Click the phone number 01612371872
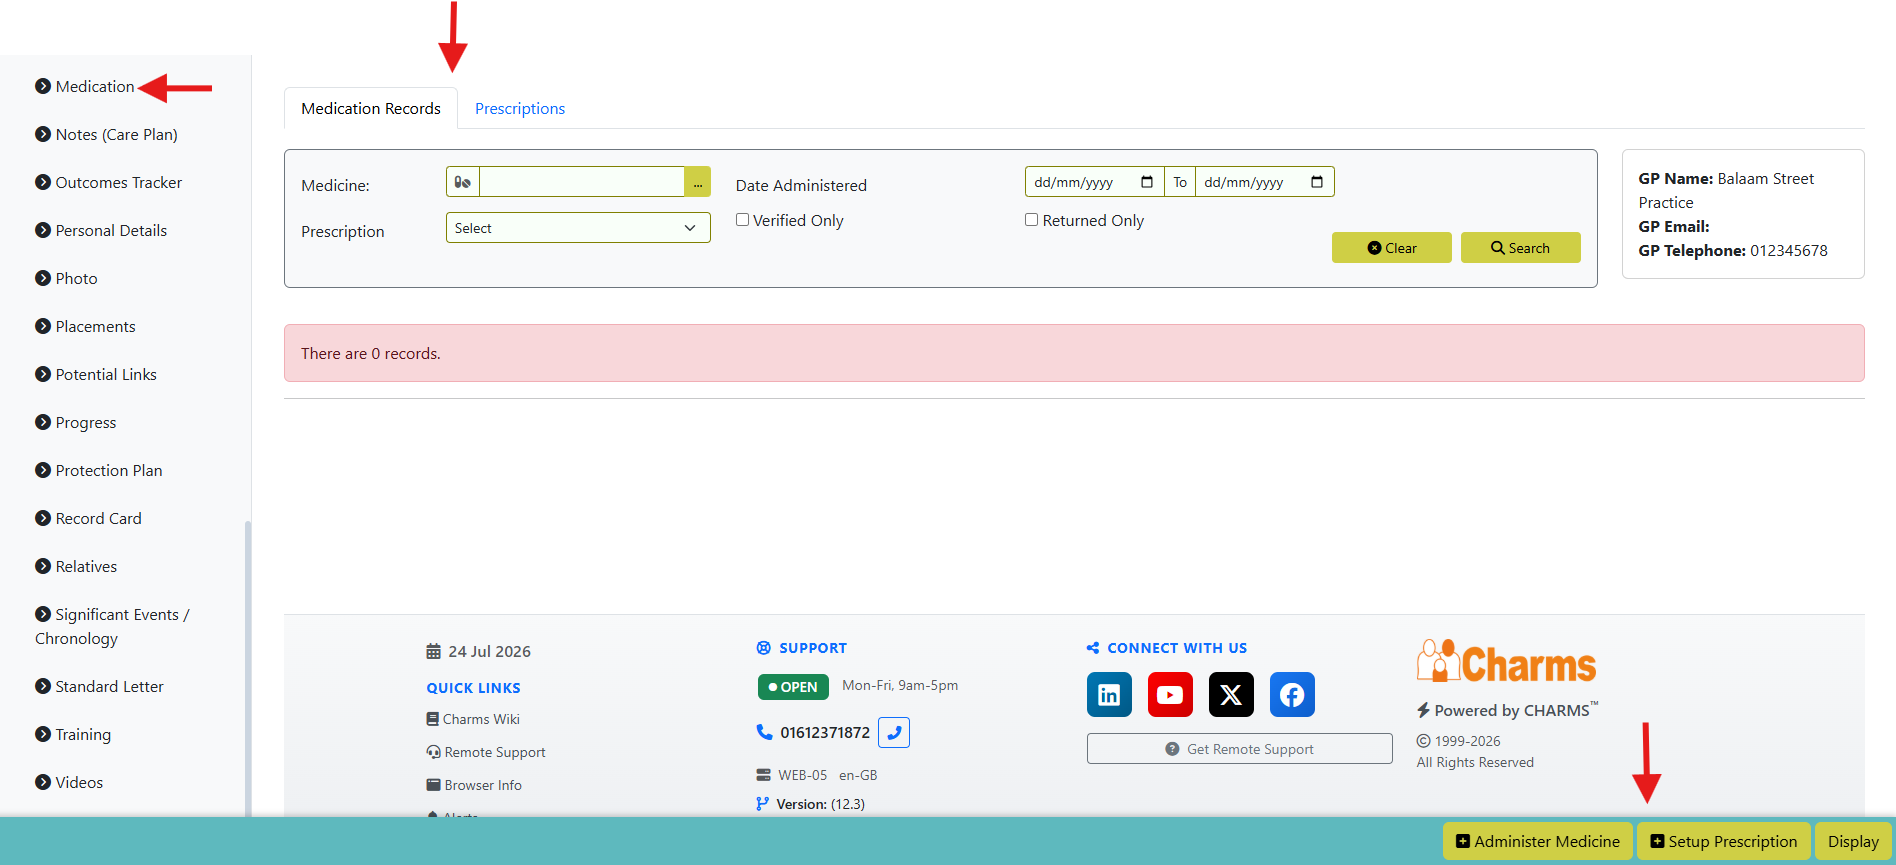The width and height of the screenshot is (1896, 865). [825, 733]
